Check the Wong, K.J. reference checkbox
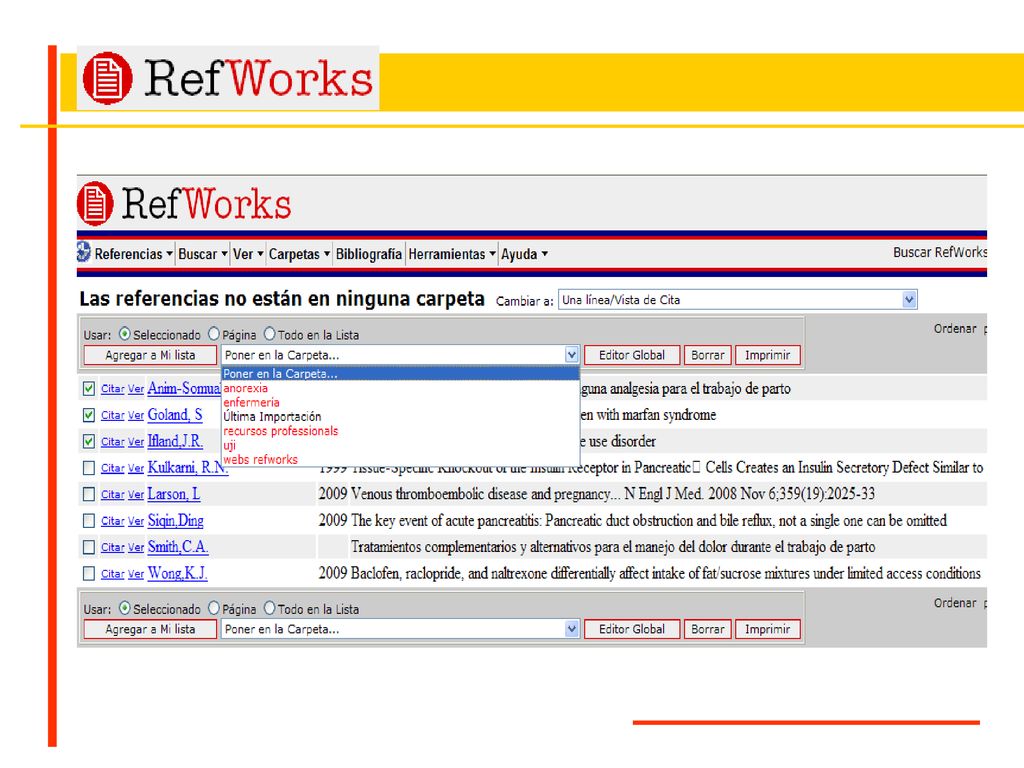 (x=89, y=573)
